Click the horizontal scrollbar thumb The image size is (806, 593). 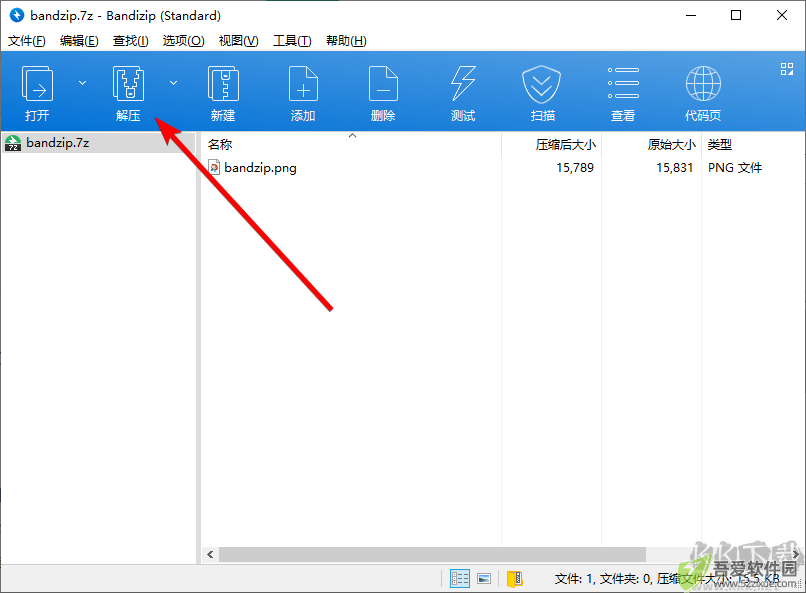click(432, 554)
